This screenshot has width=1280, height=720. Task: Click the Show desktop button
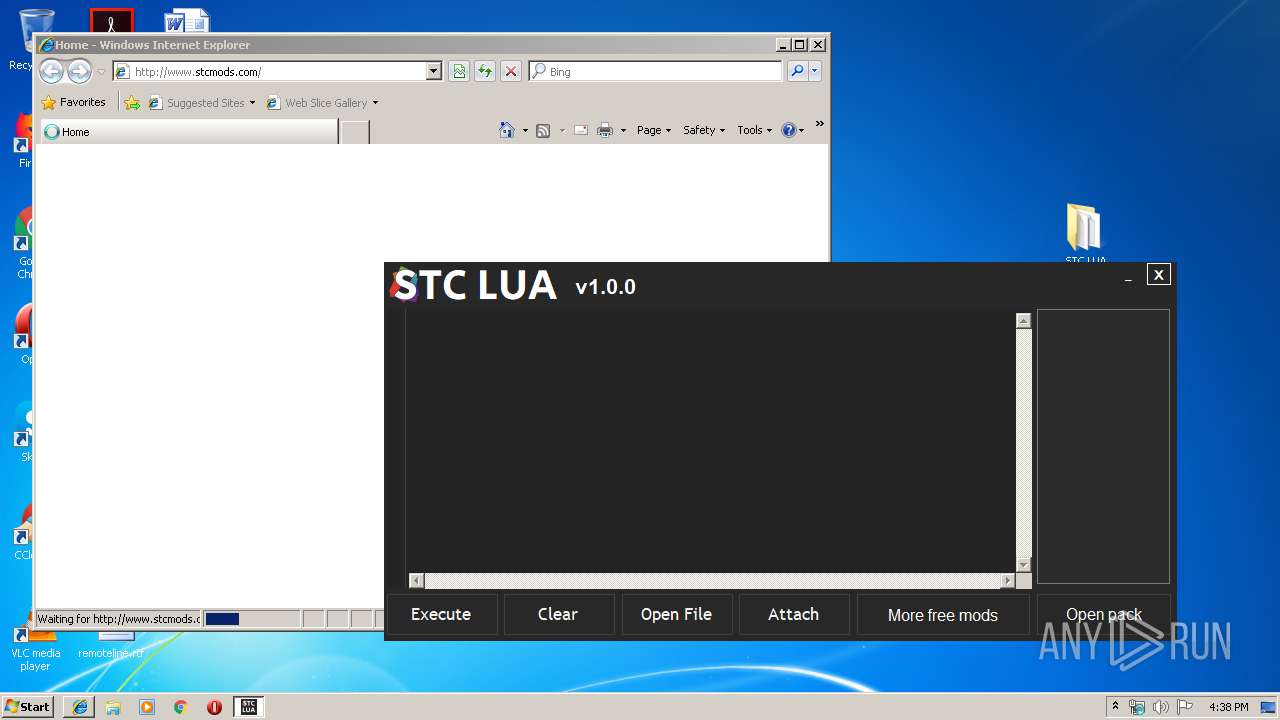(x=1270, y=707)
